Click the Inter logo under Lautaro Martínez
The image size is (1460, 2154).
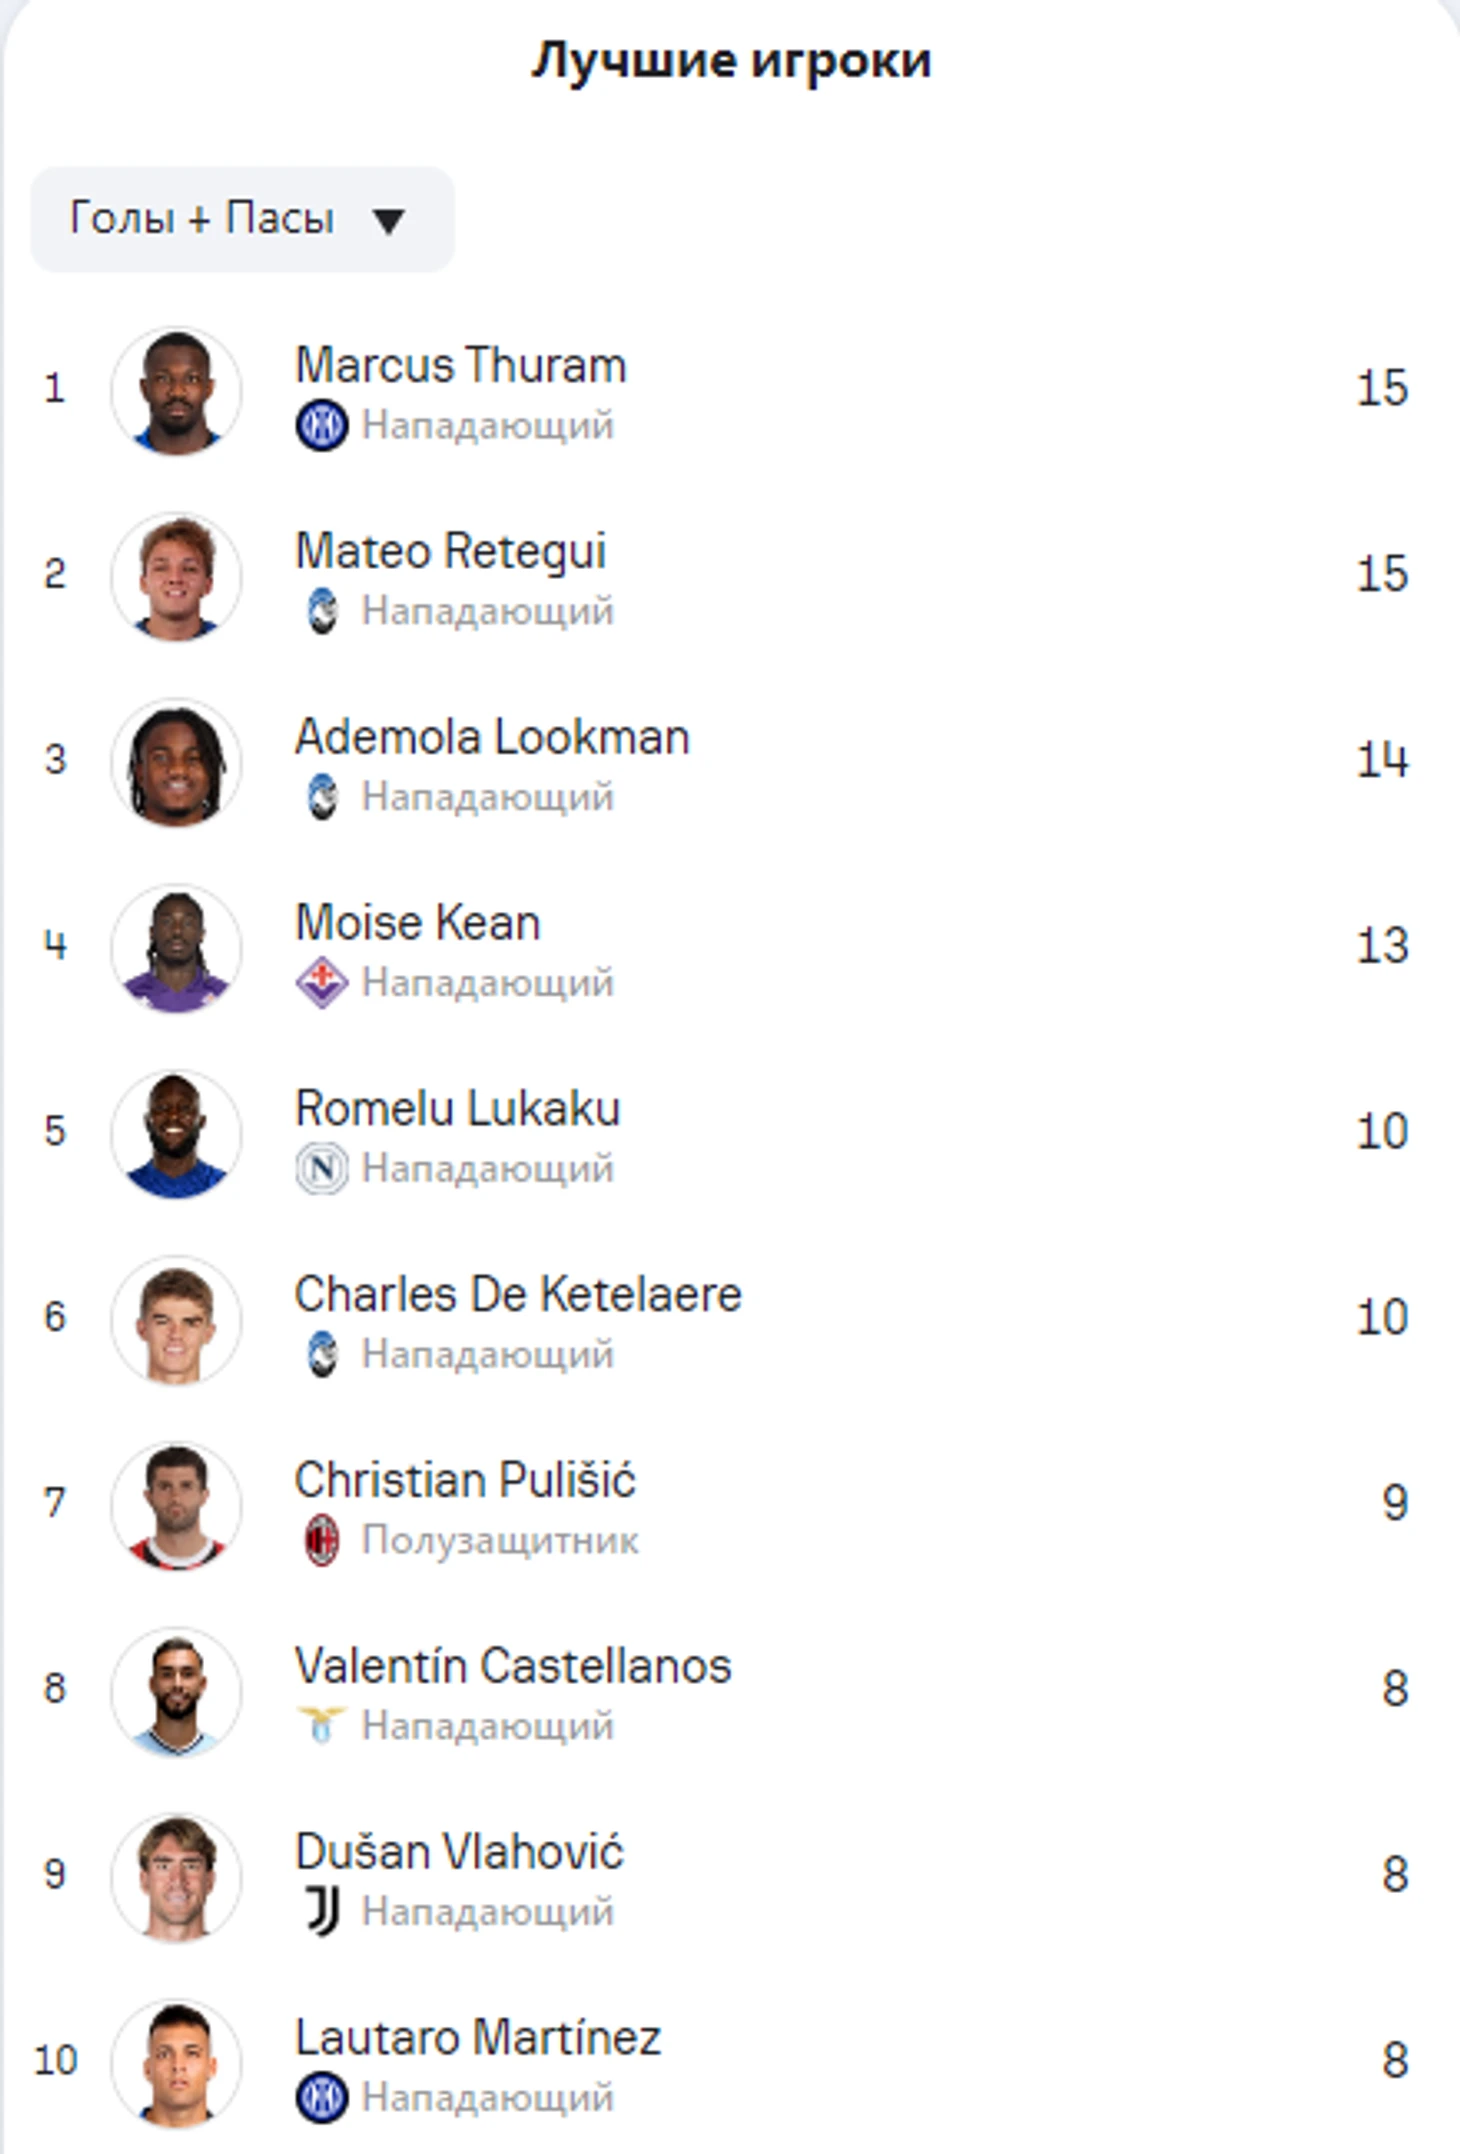(322, 2097)
